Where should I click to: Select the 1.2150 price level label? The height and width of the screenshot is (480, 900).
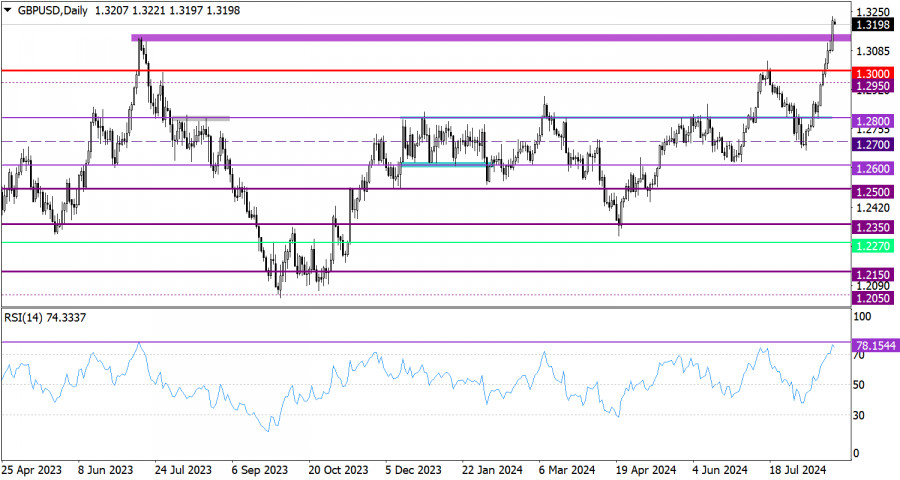point(873,275)
